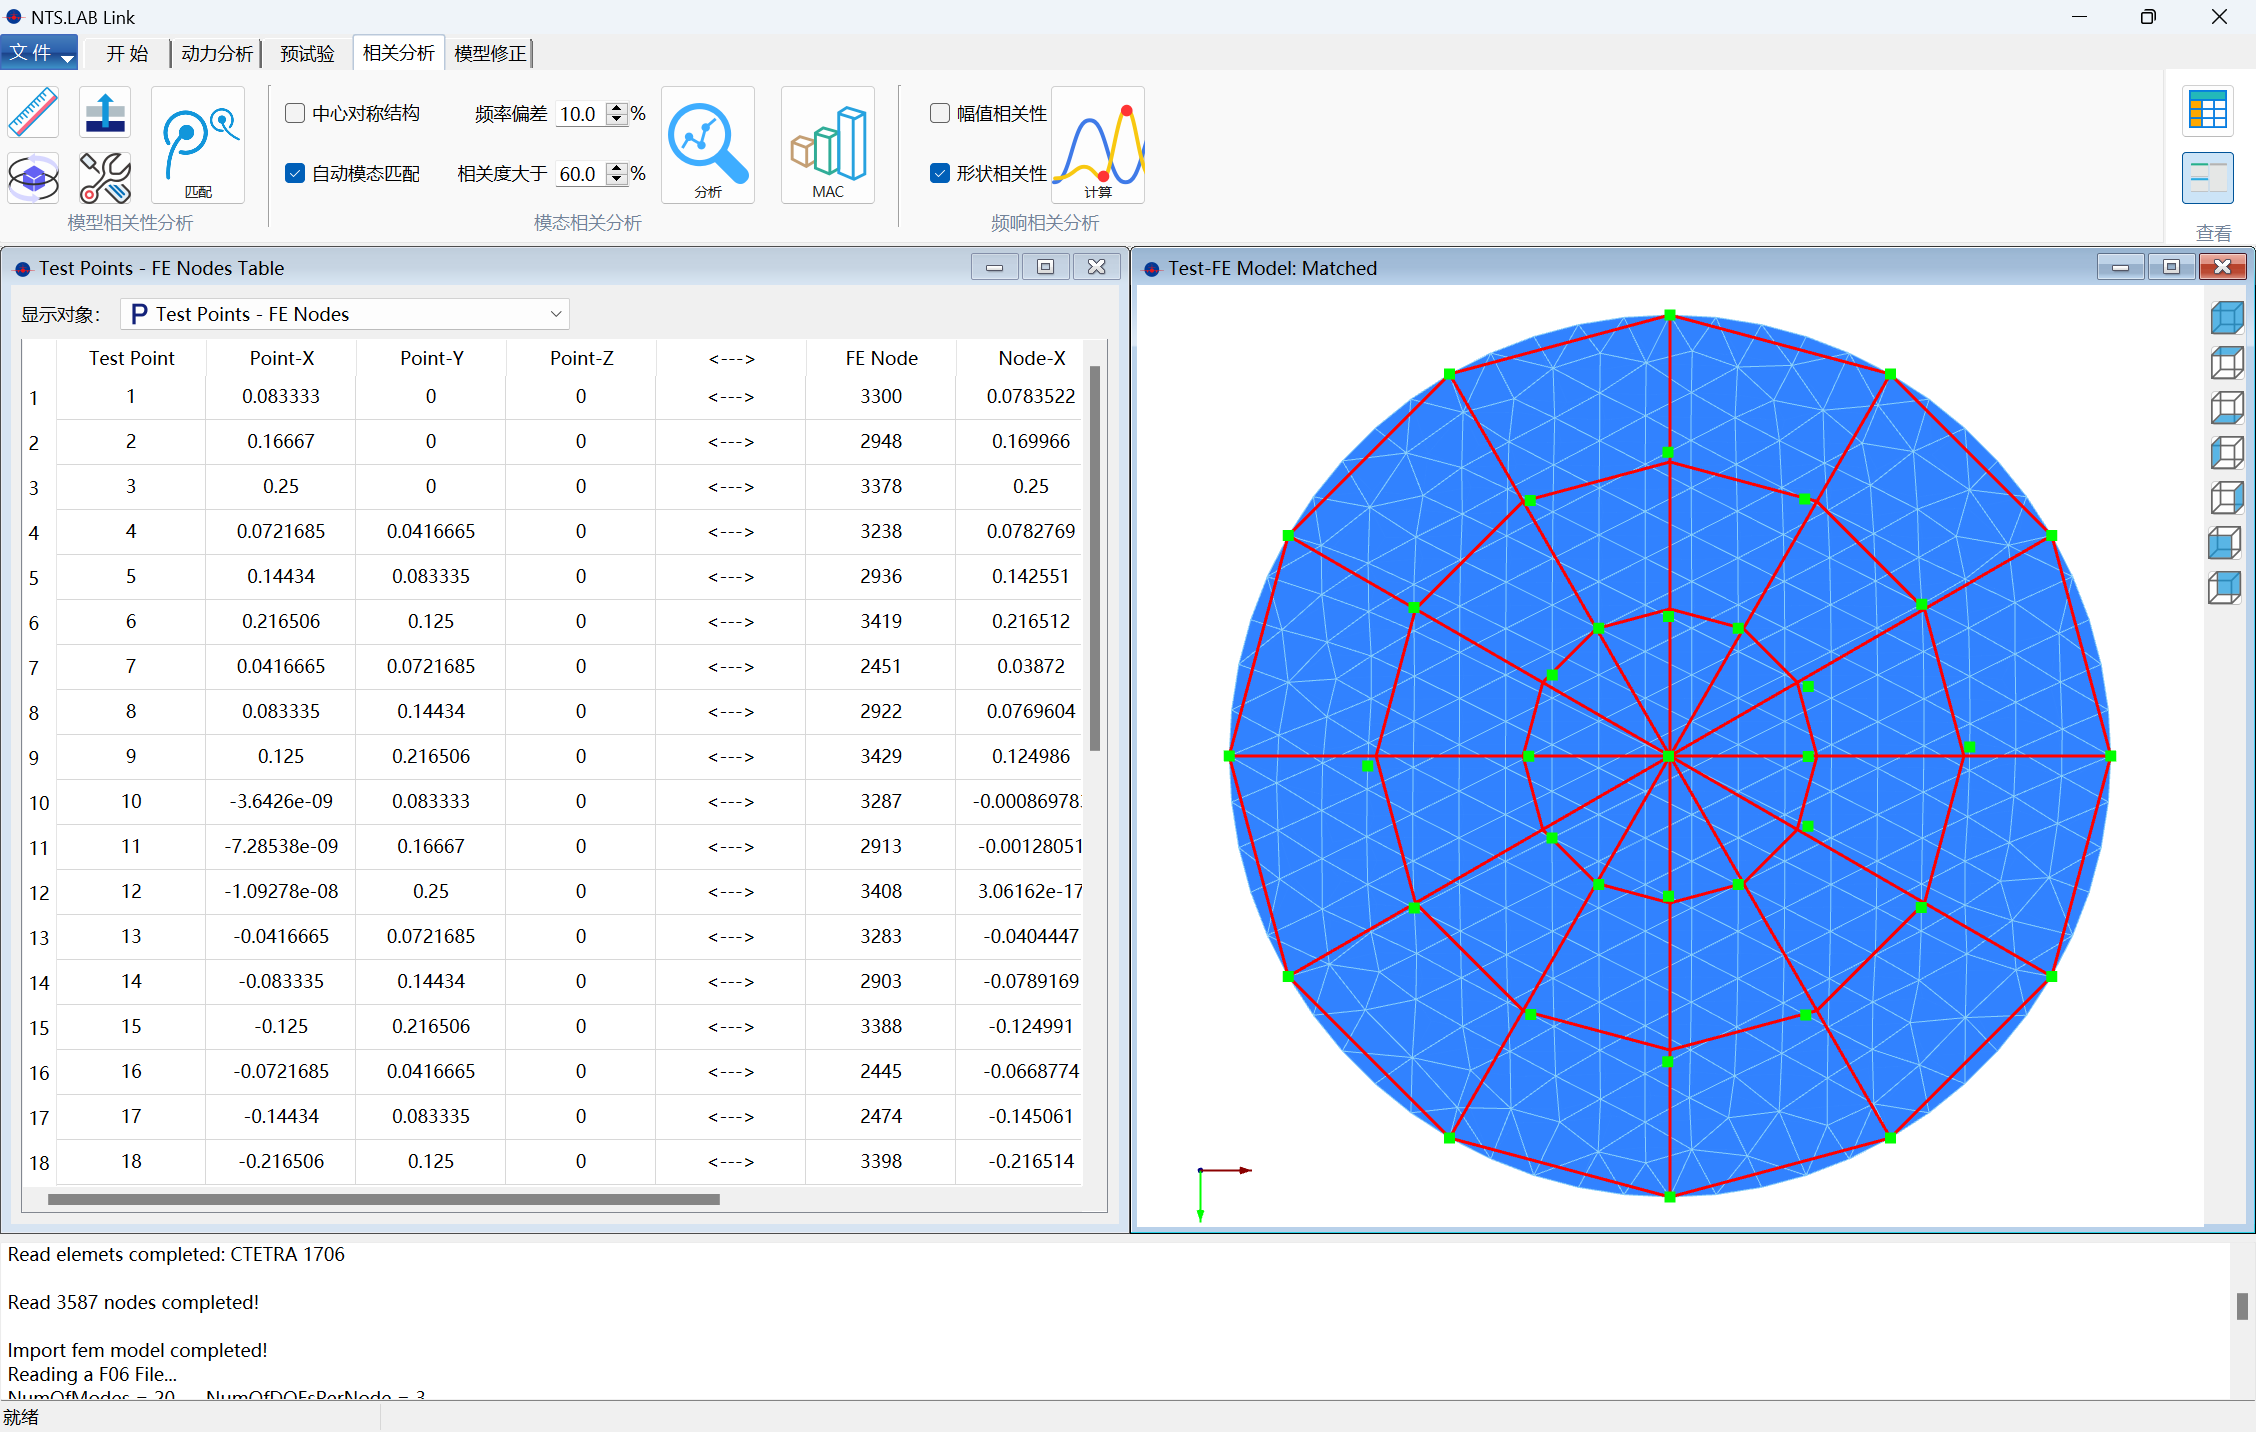Click the table view icon in 查看
The image size is (2256, 1432).
tap(2207, 110)
